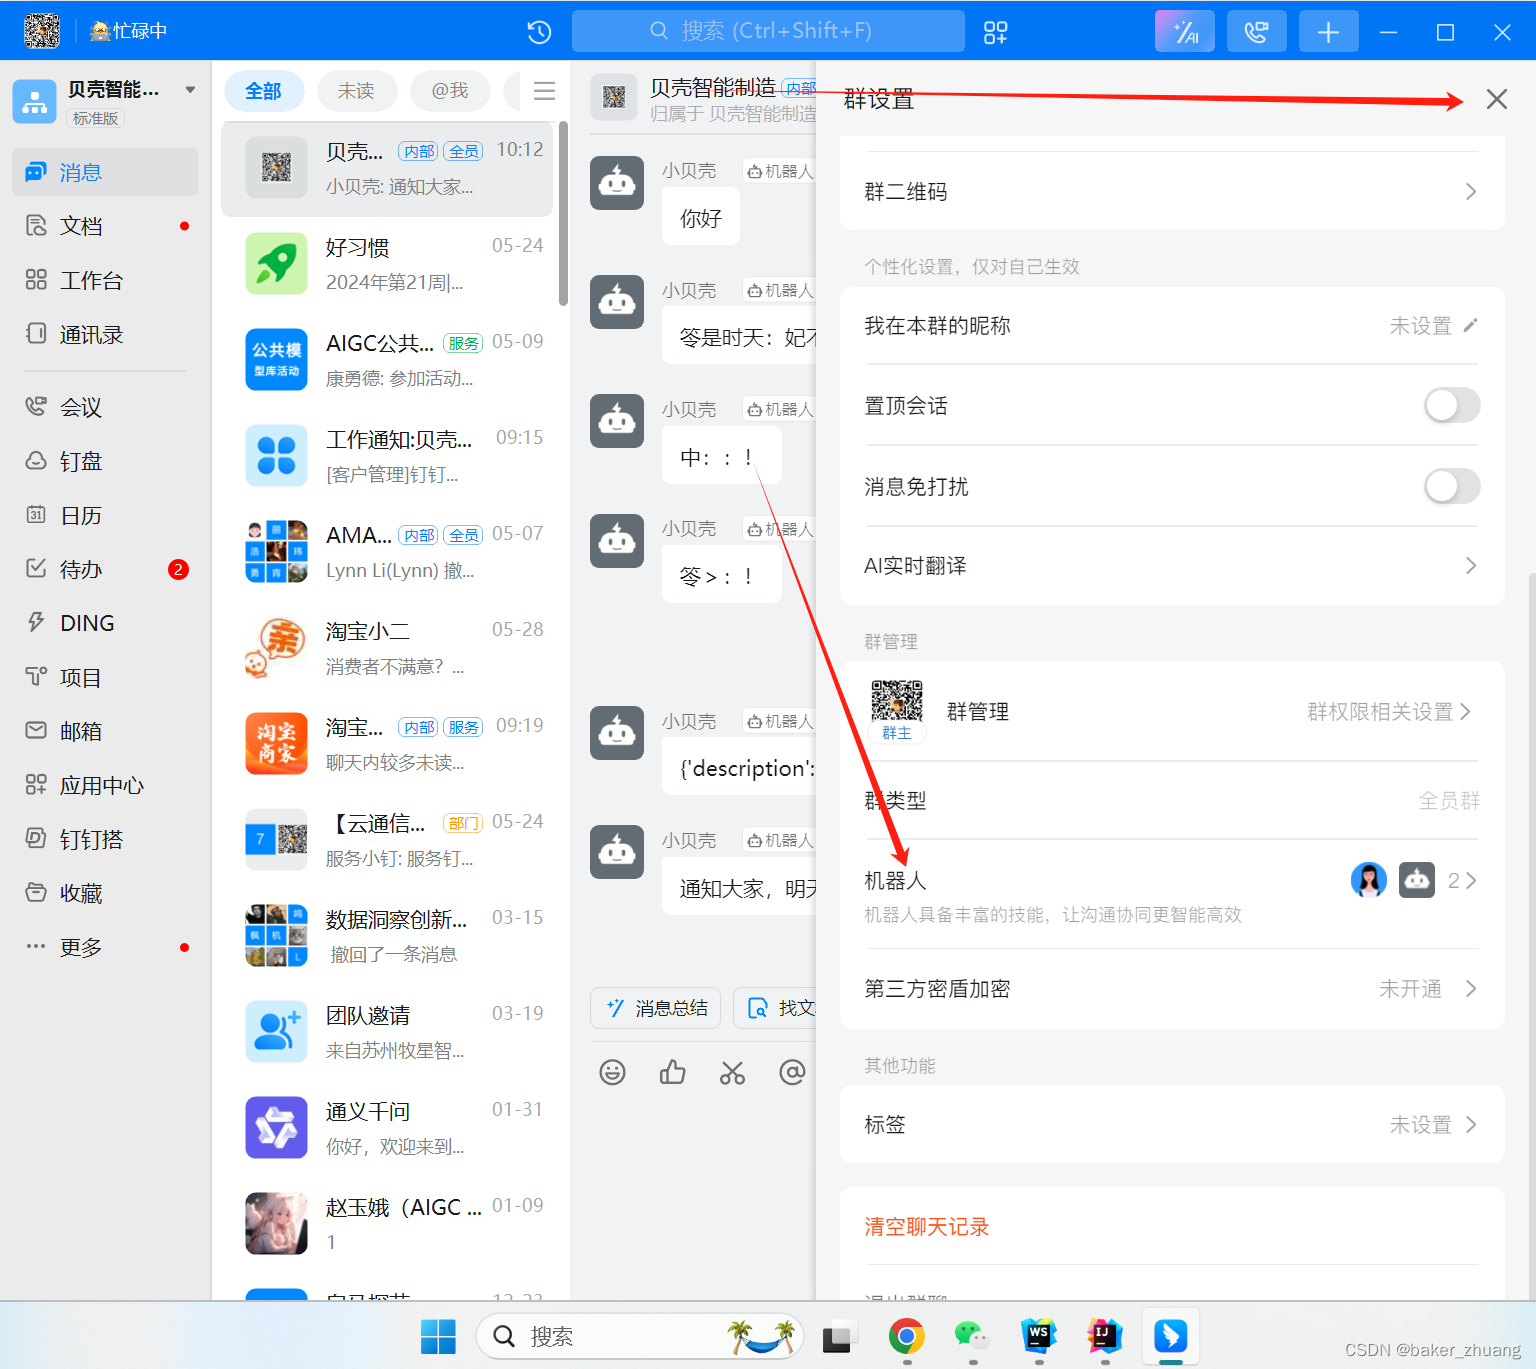Click the @ mention icon
The width and height of the screenshot is (1536, 1369).
(x=792, y=1073)
